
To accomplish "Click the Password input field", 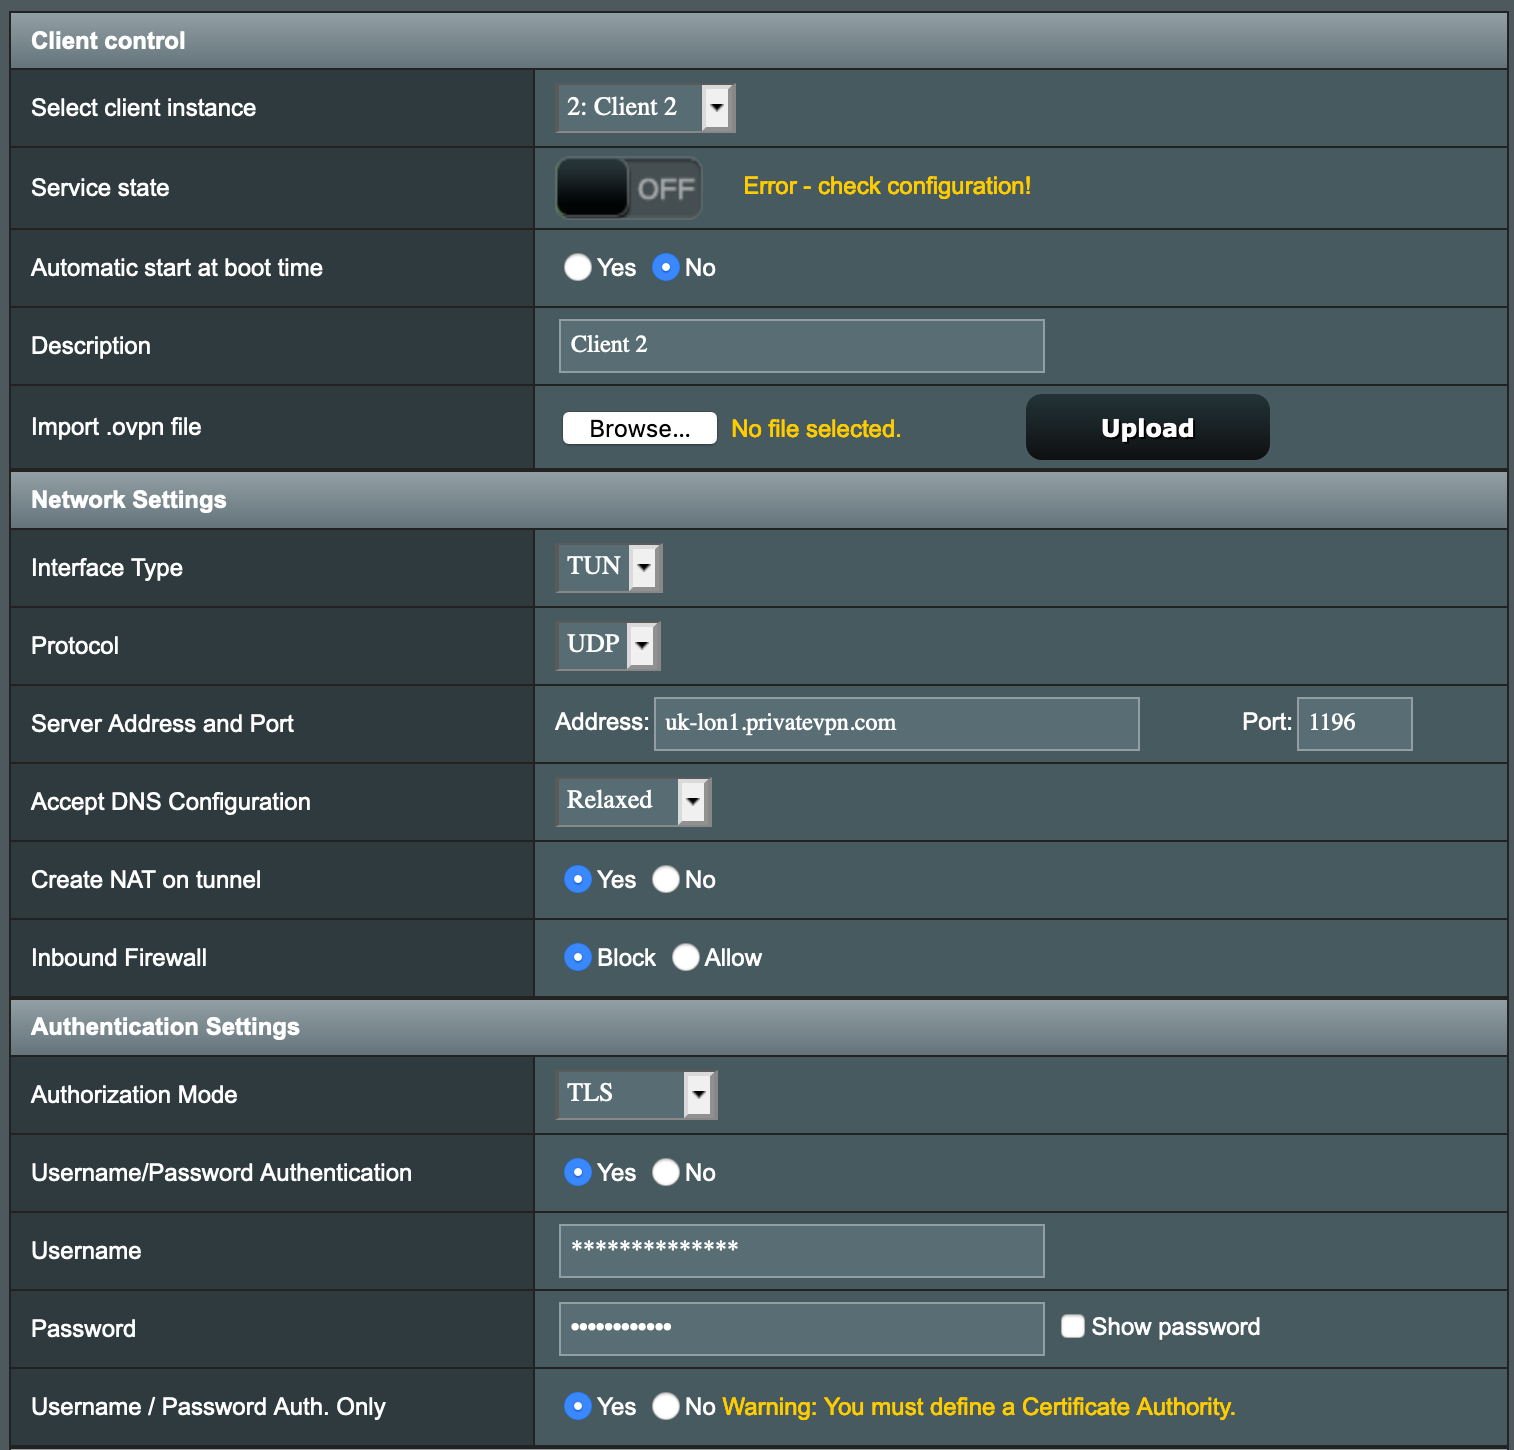I will 802,1329.
